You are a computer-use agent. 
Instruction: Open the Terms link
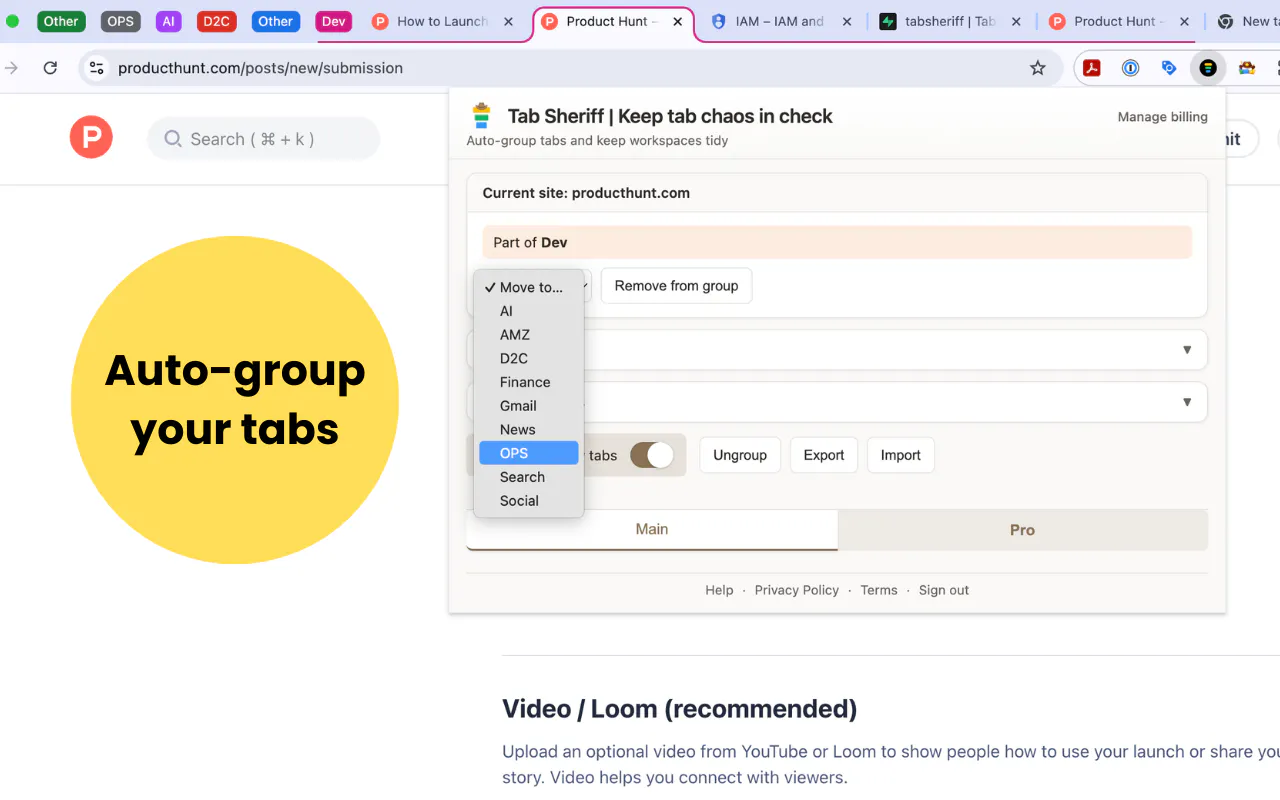(879, 590)
